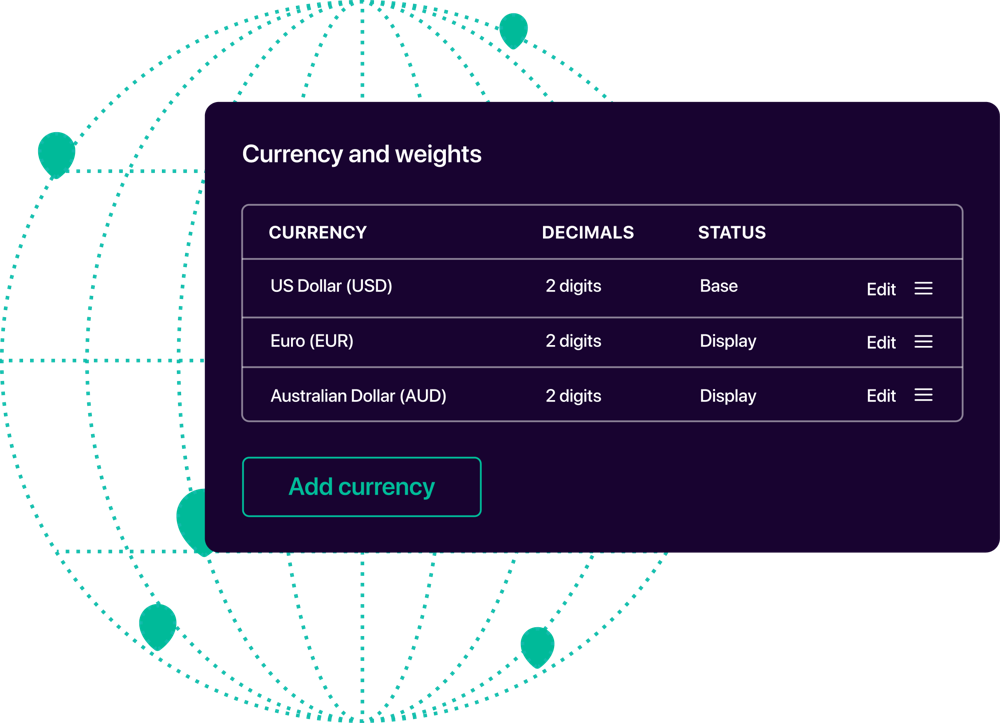The height and width of the screenshot is (723, 1000).
Task: Select the Australian Dollar (AUD) row name
Action: 358,396
